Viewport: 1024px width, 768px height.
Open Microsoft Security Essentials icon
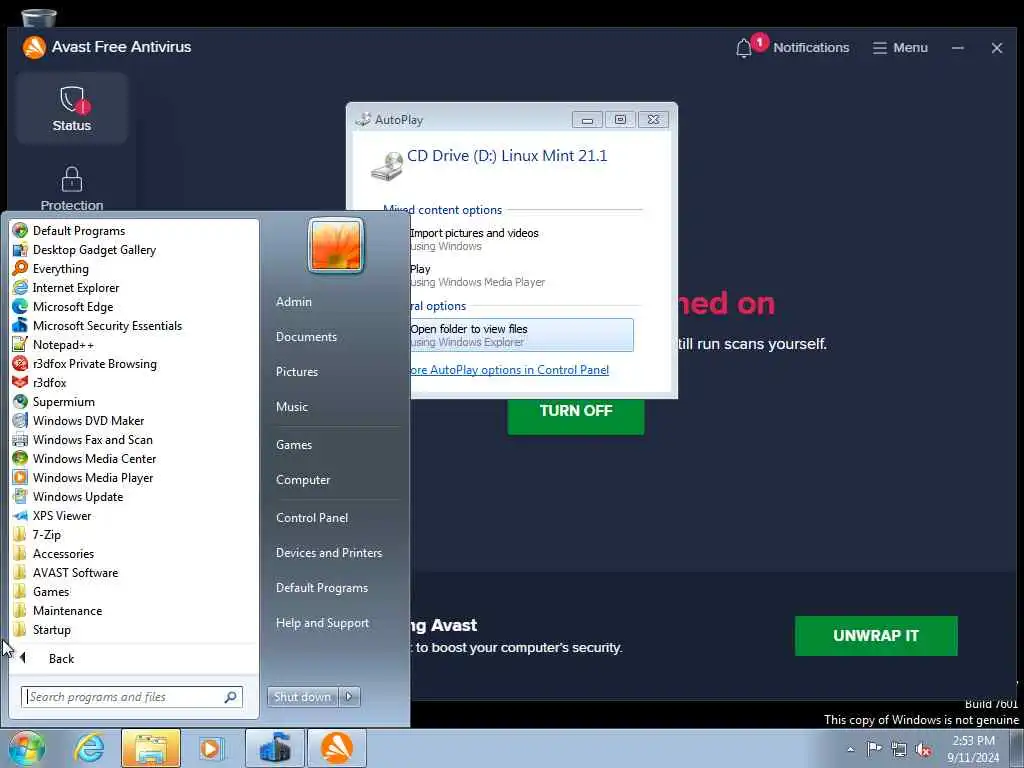coord(20,325)
